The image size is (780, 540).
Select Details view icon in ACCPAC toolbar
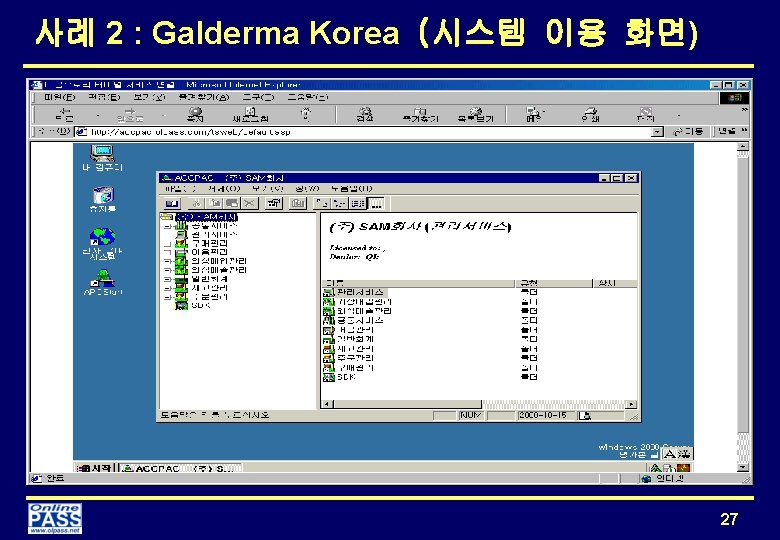click(376, 203)
